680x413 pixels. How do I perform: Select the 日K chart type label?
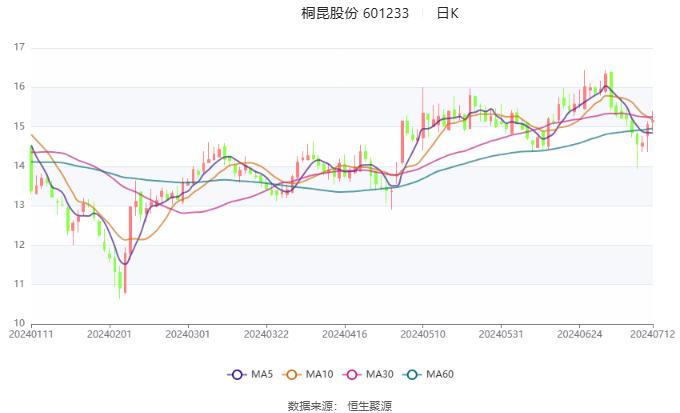click(x=447, y=13)
